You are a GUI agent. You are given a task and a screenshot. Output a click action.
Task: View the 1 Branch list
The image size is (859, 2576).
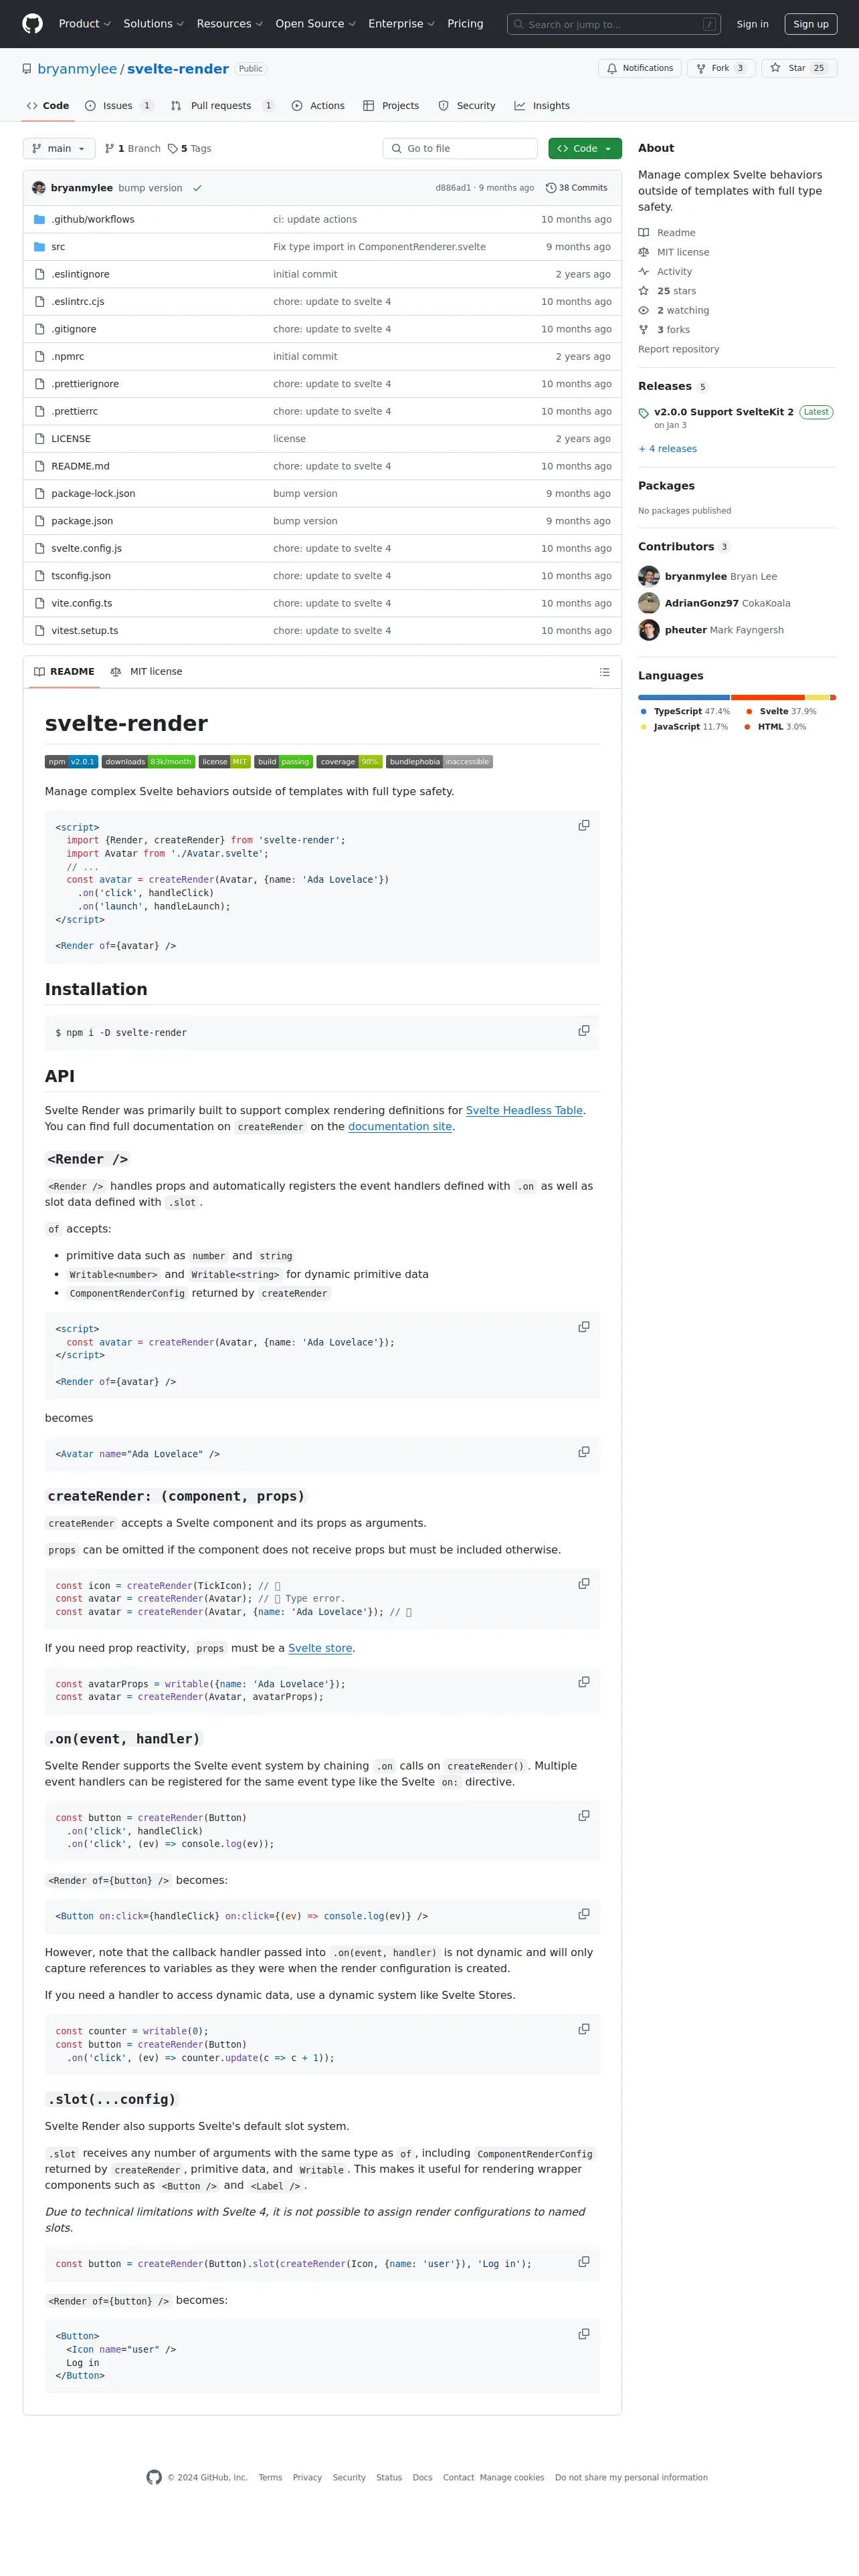point(132,149)
